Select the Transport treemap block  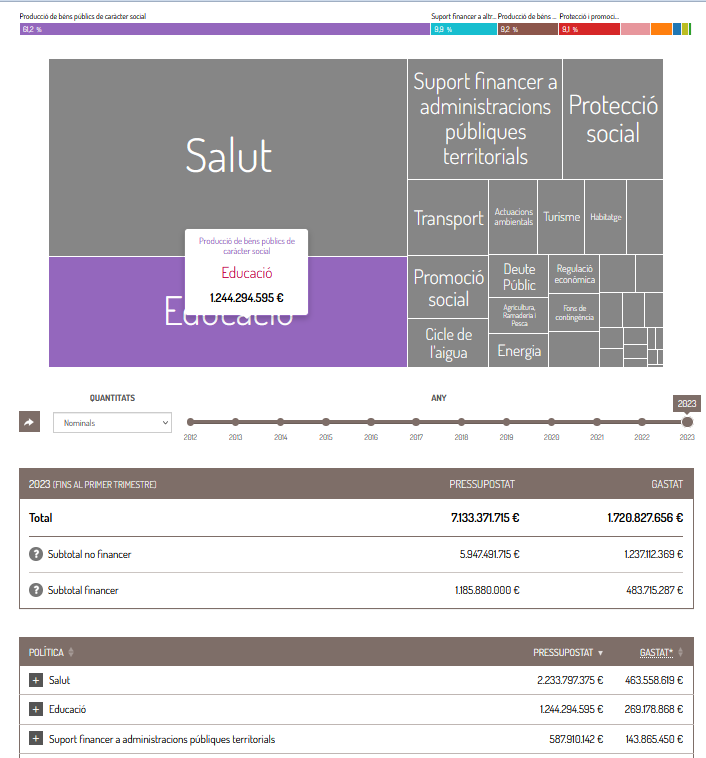coord(448,218)
